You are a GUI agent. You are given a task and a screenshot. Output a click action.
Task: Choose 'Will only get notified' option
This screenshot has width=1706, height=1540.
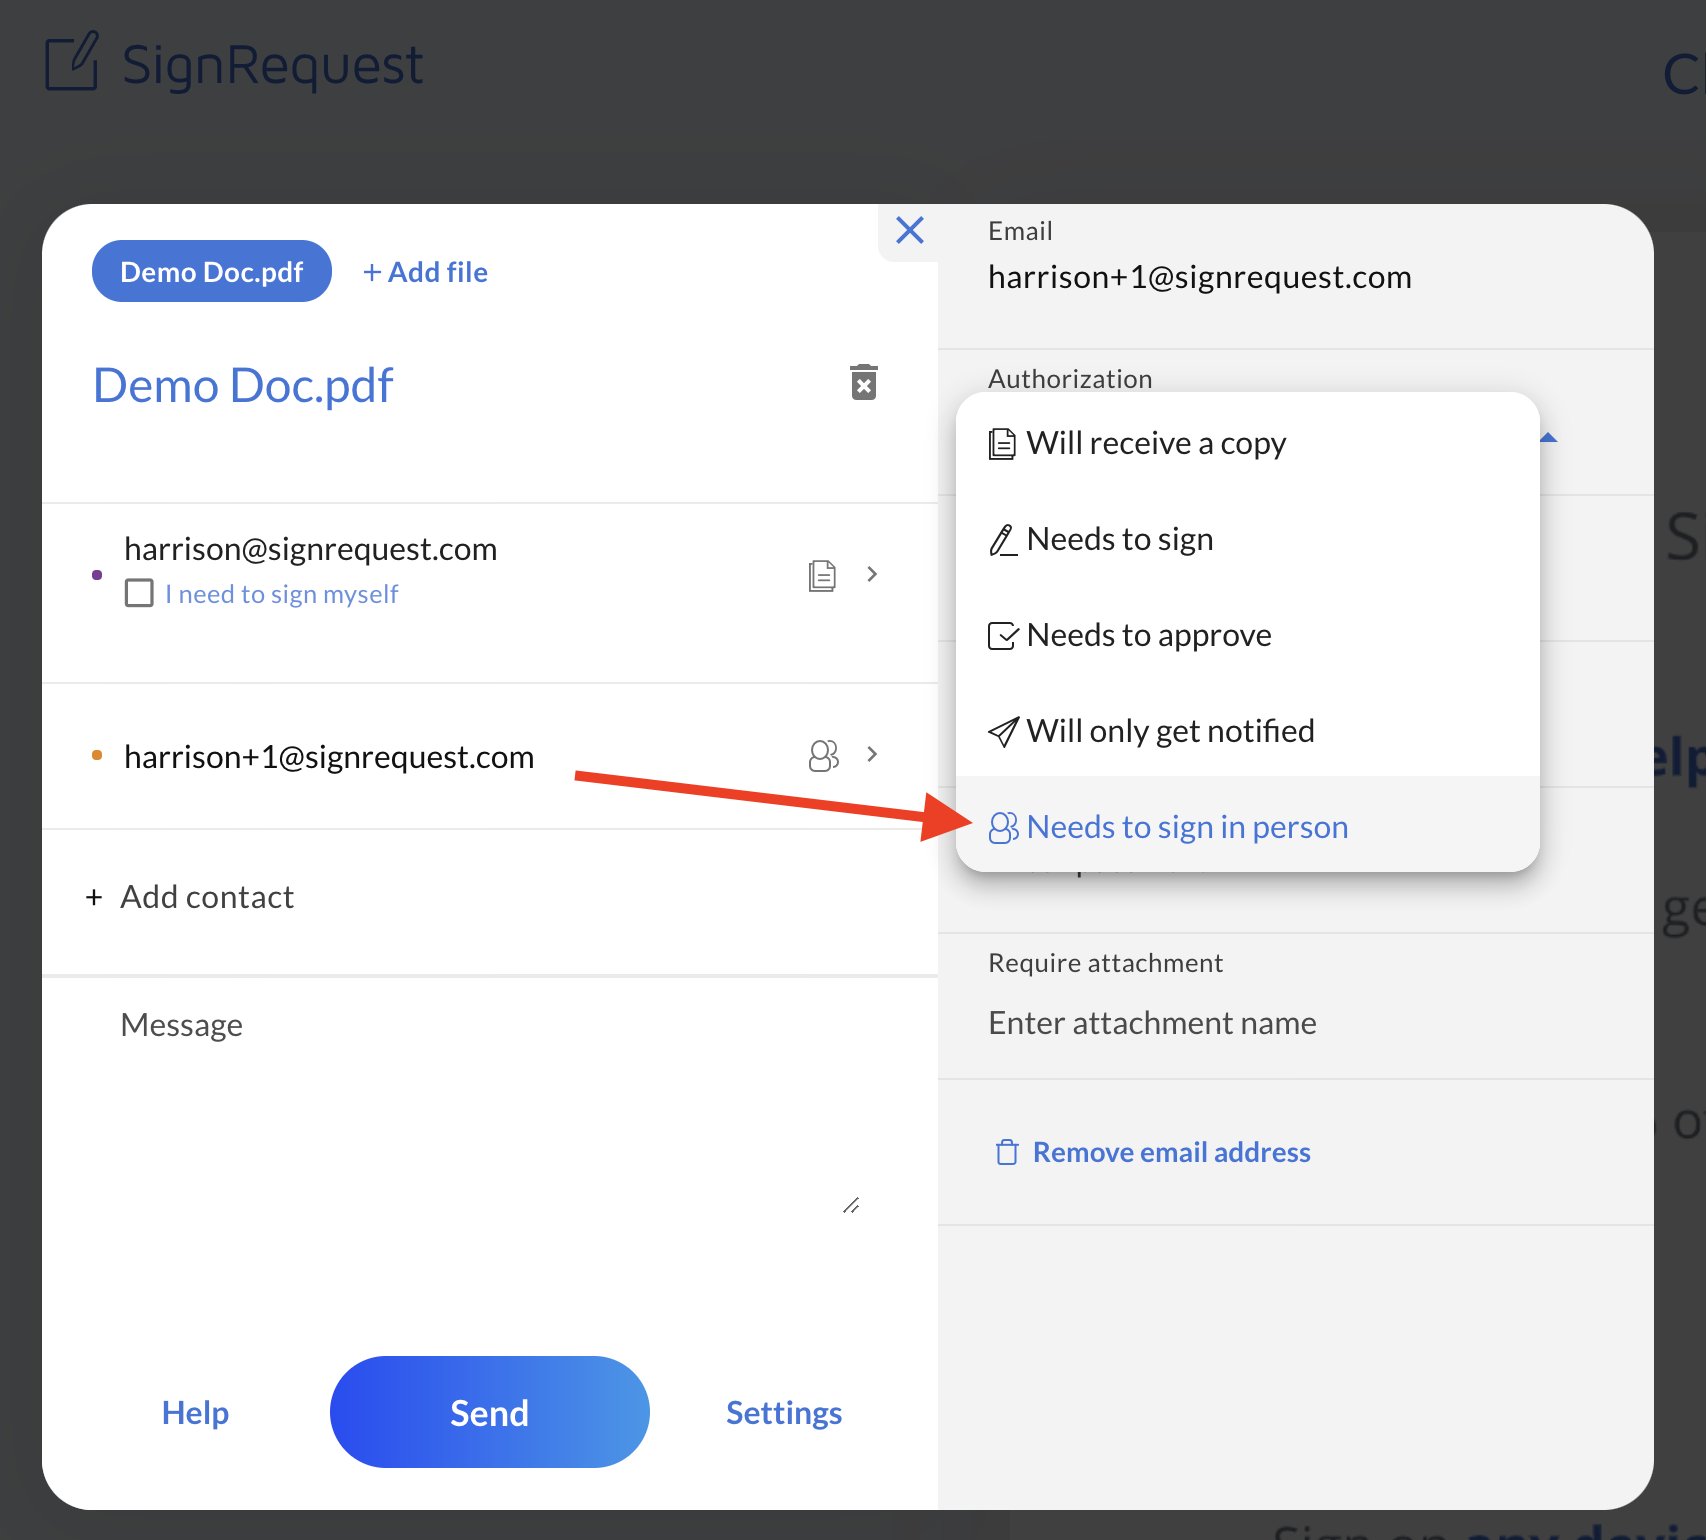tap(1248, 731)
